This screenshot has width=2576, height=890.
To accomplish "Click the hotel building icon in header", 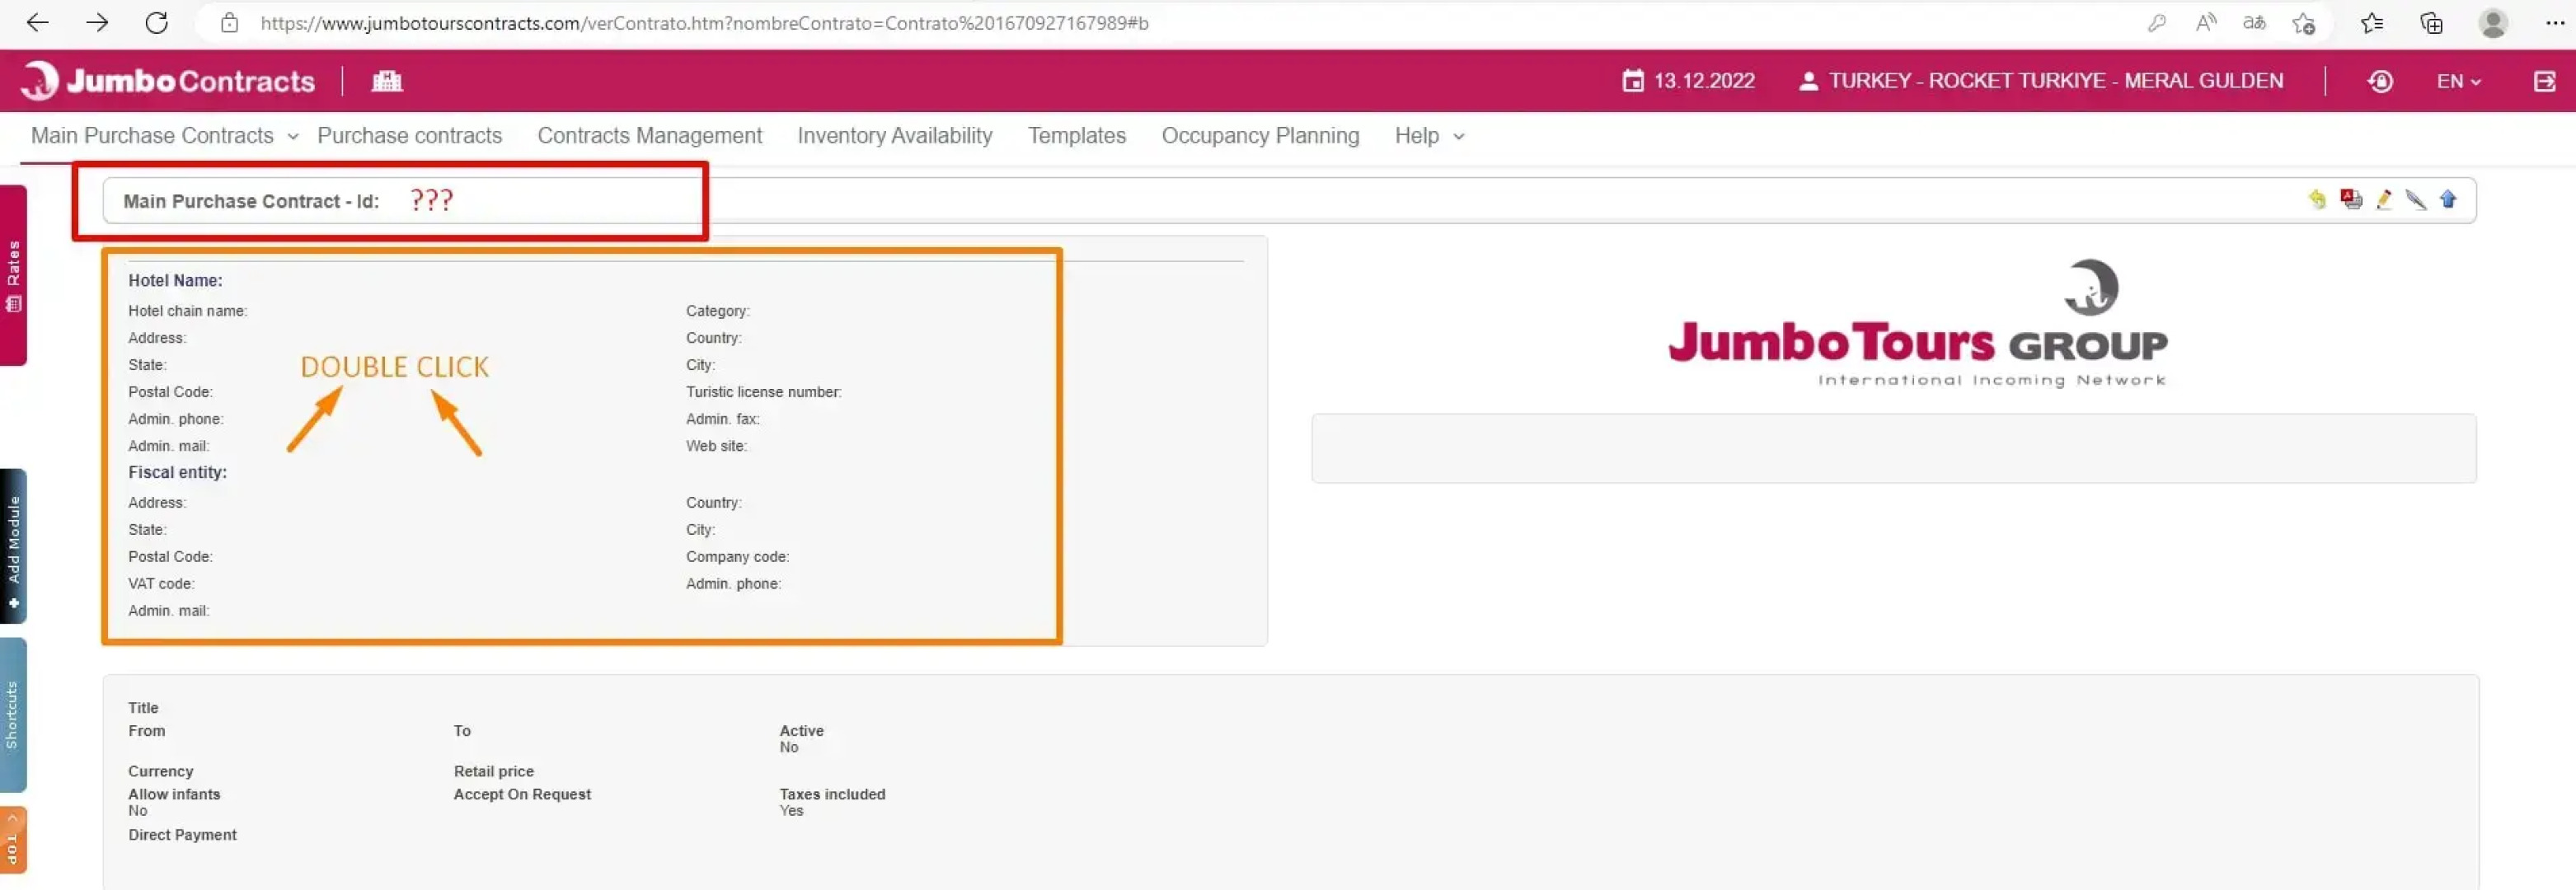I will tap(387, 81).
